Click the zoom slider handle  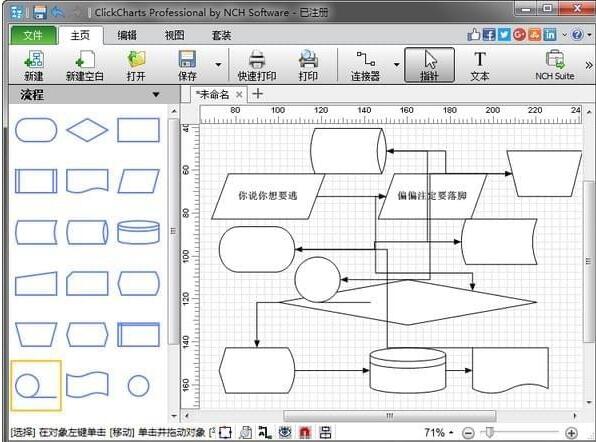point(490,432)
